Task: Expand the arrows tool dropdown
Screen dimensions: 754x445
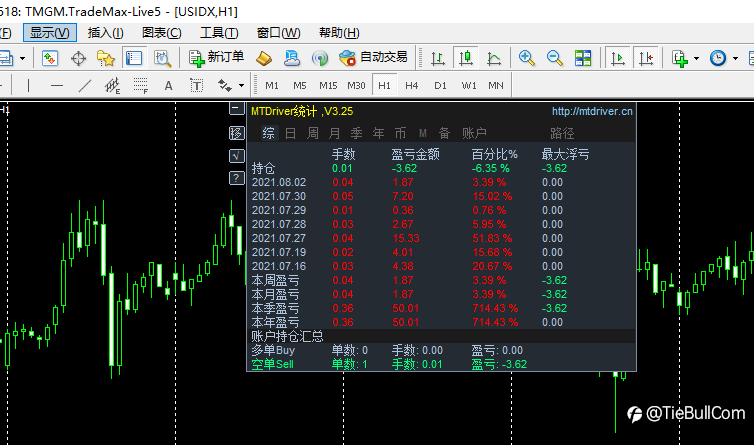Action: pyautogui.click(x=241, y=86)
